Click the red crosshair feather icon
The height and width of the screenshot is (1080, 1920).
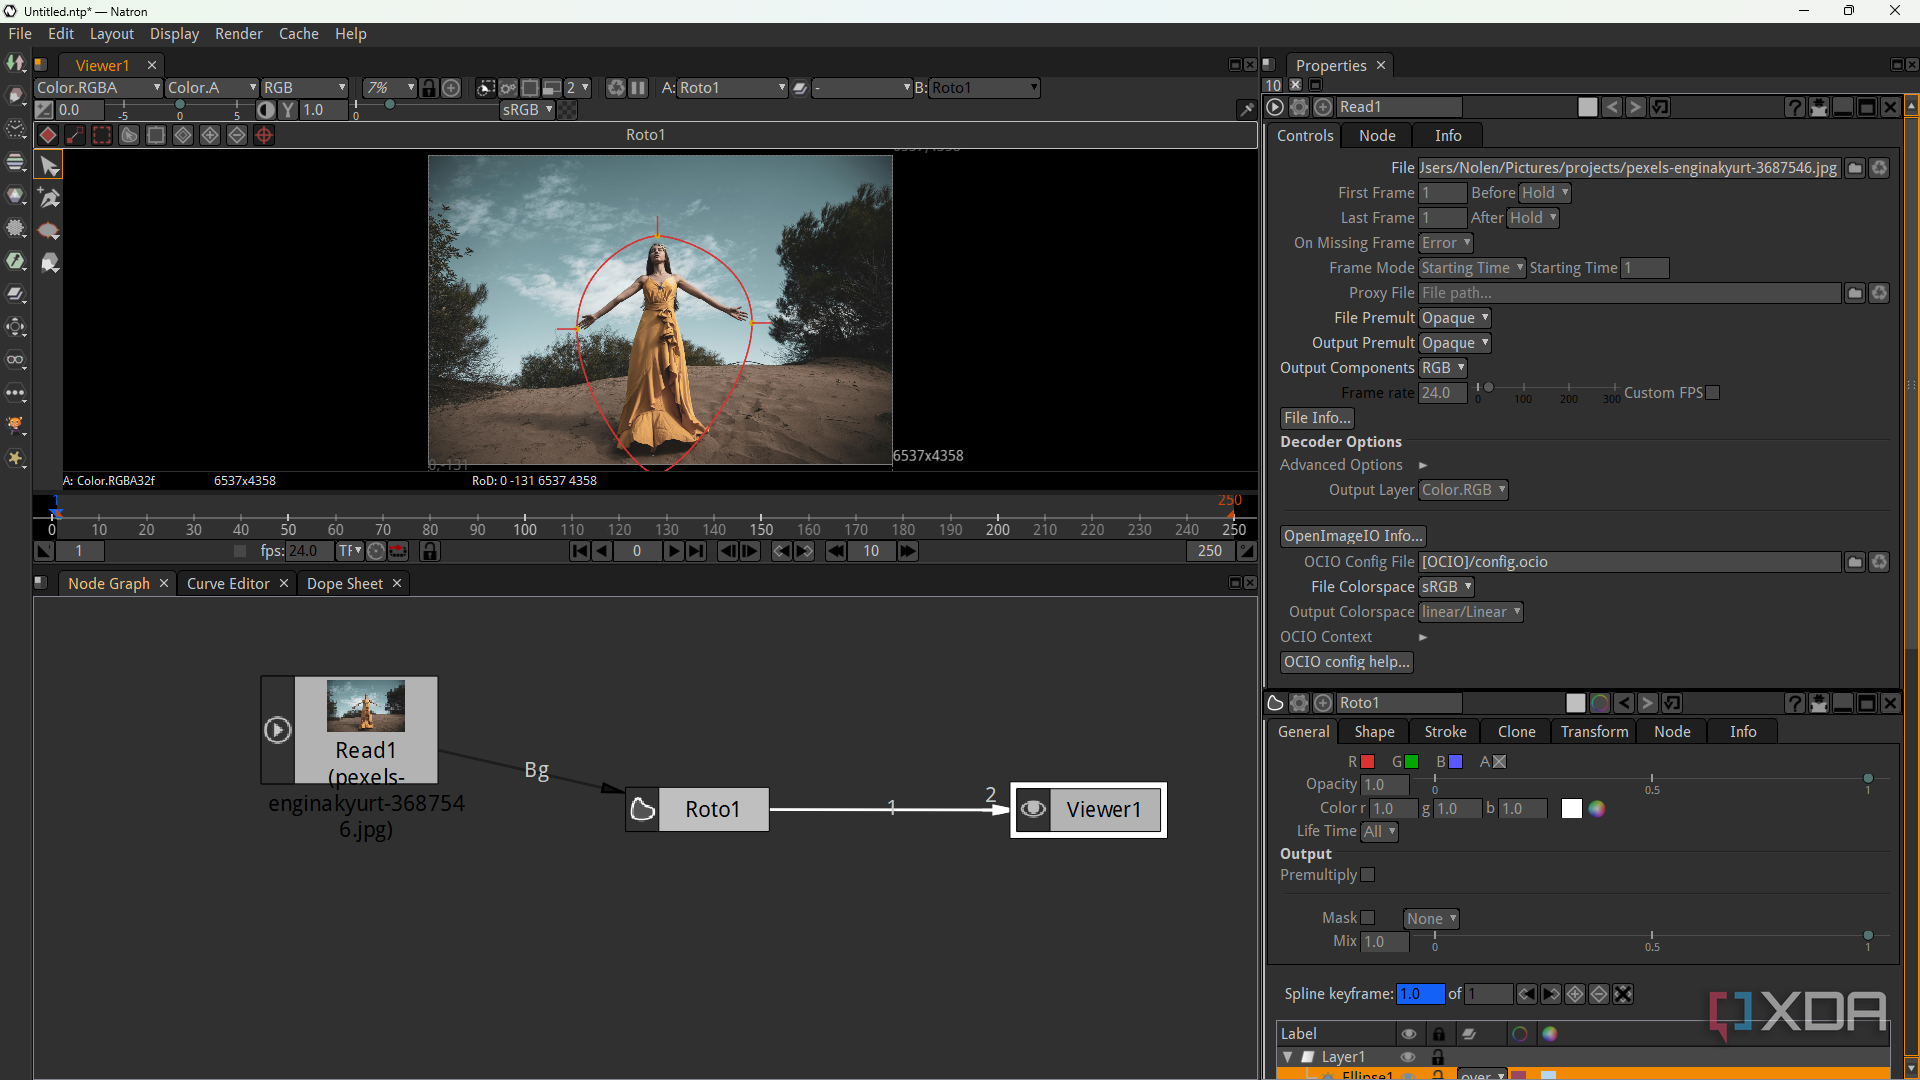point(264,135)
